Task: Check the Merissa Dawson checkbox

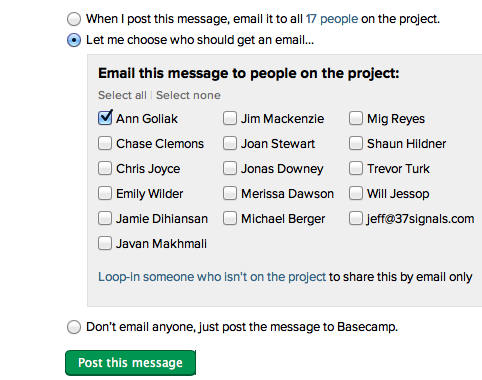Action: tap(230, 193)
